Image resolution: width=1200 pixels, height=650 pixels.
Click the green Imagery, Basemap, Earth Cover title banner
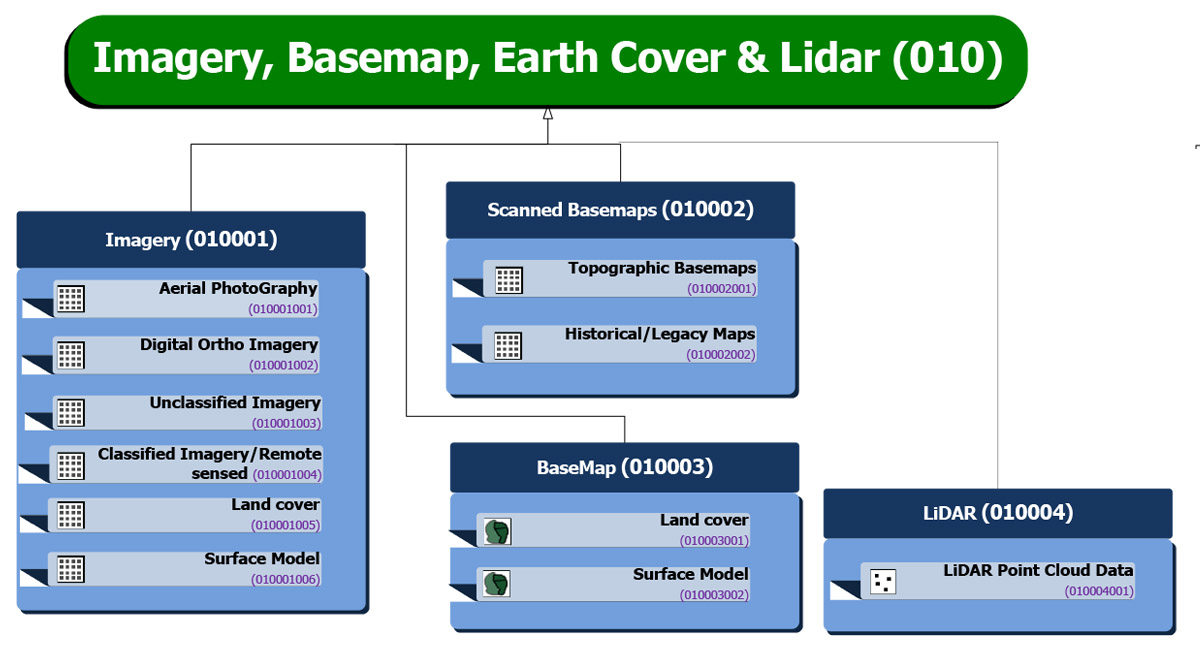[547, 59]
